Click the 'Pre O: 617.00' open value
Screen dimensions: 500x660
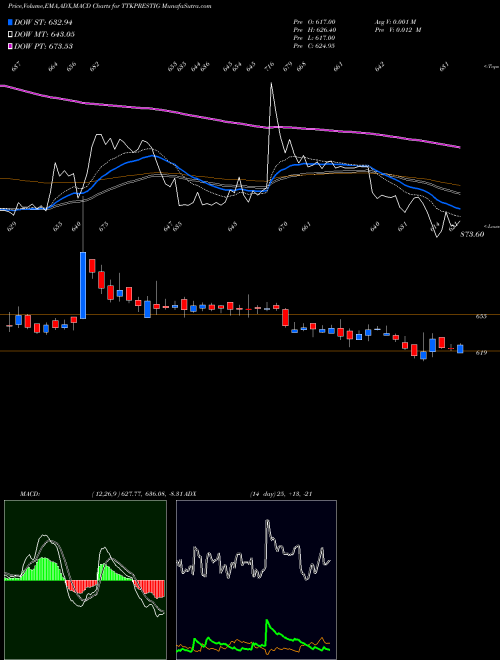[314, 22]
